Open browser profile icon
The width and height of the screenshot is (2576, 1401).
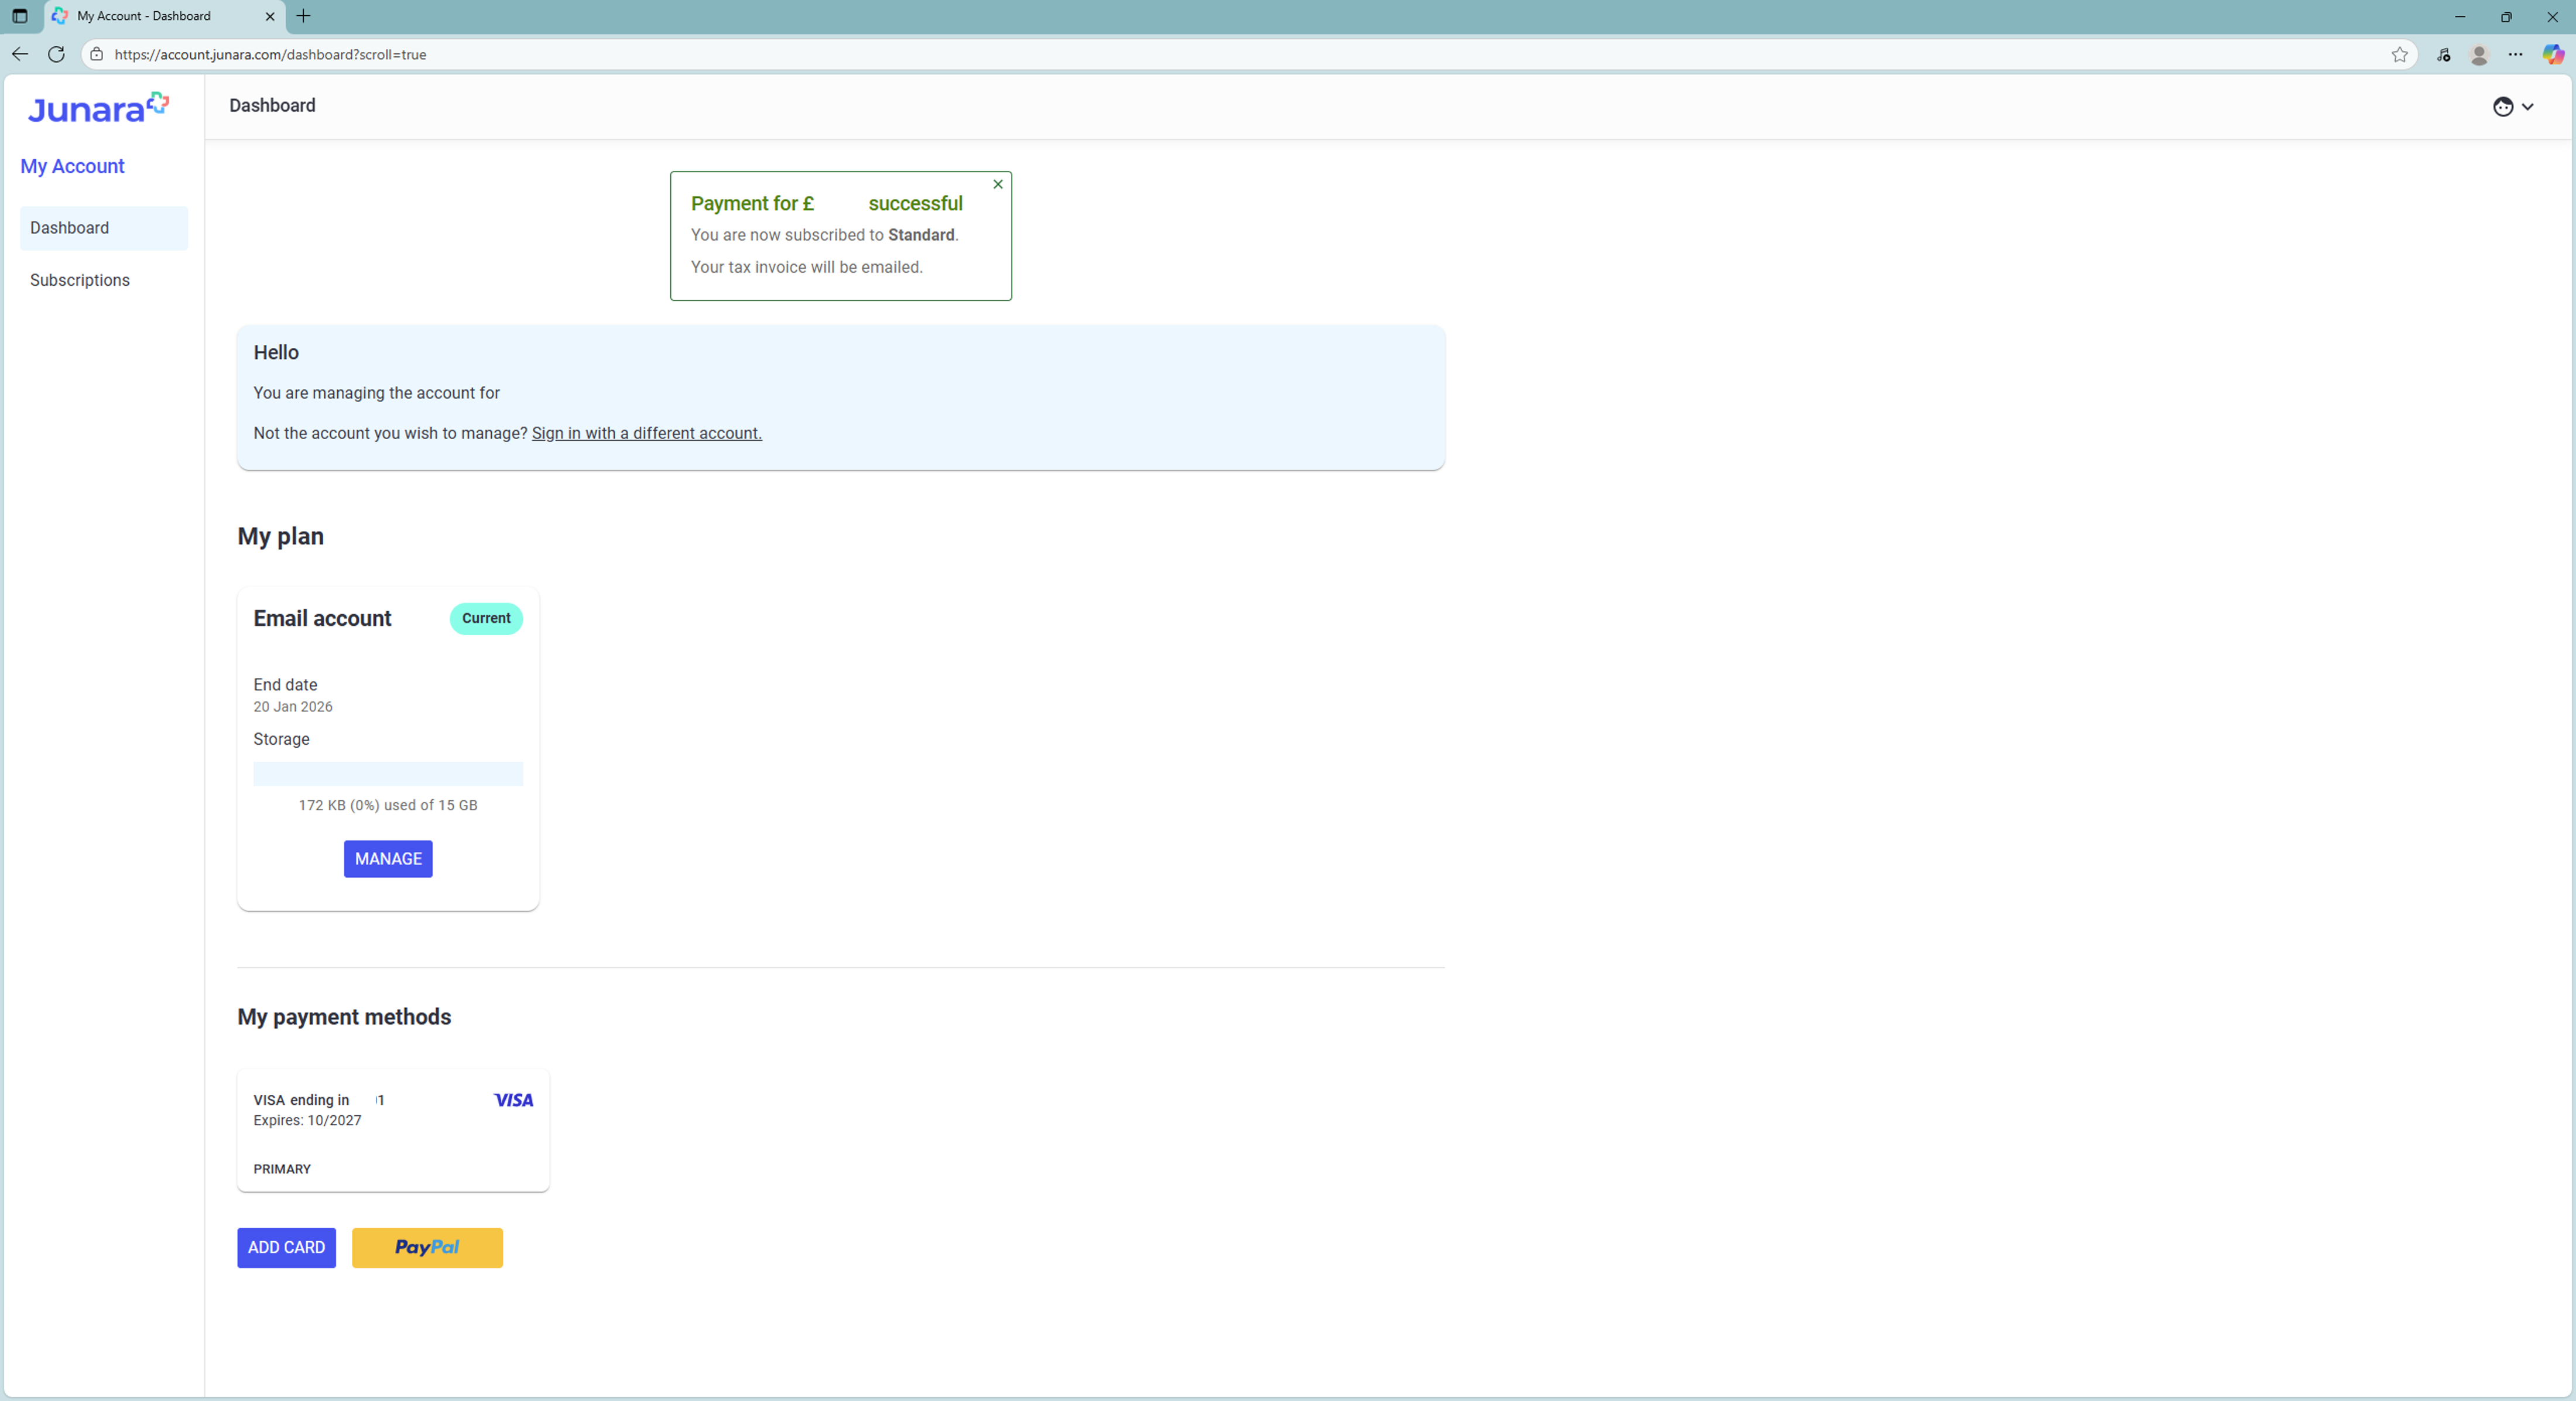(2479, 54)
